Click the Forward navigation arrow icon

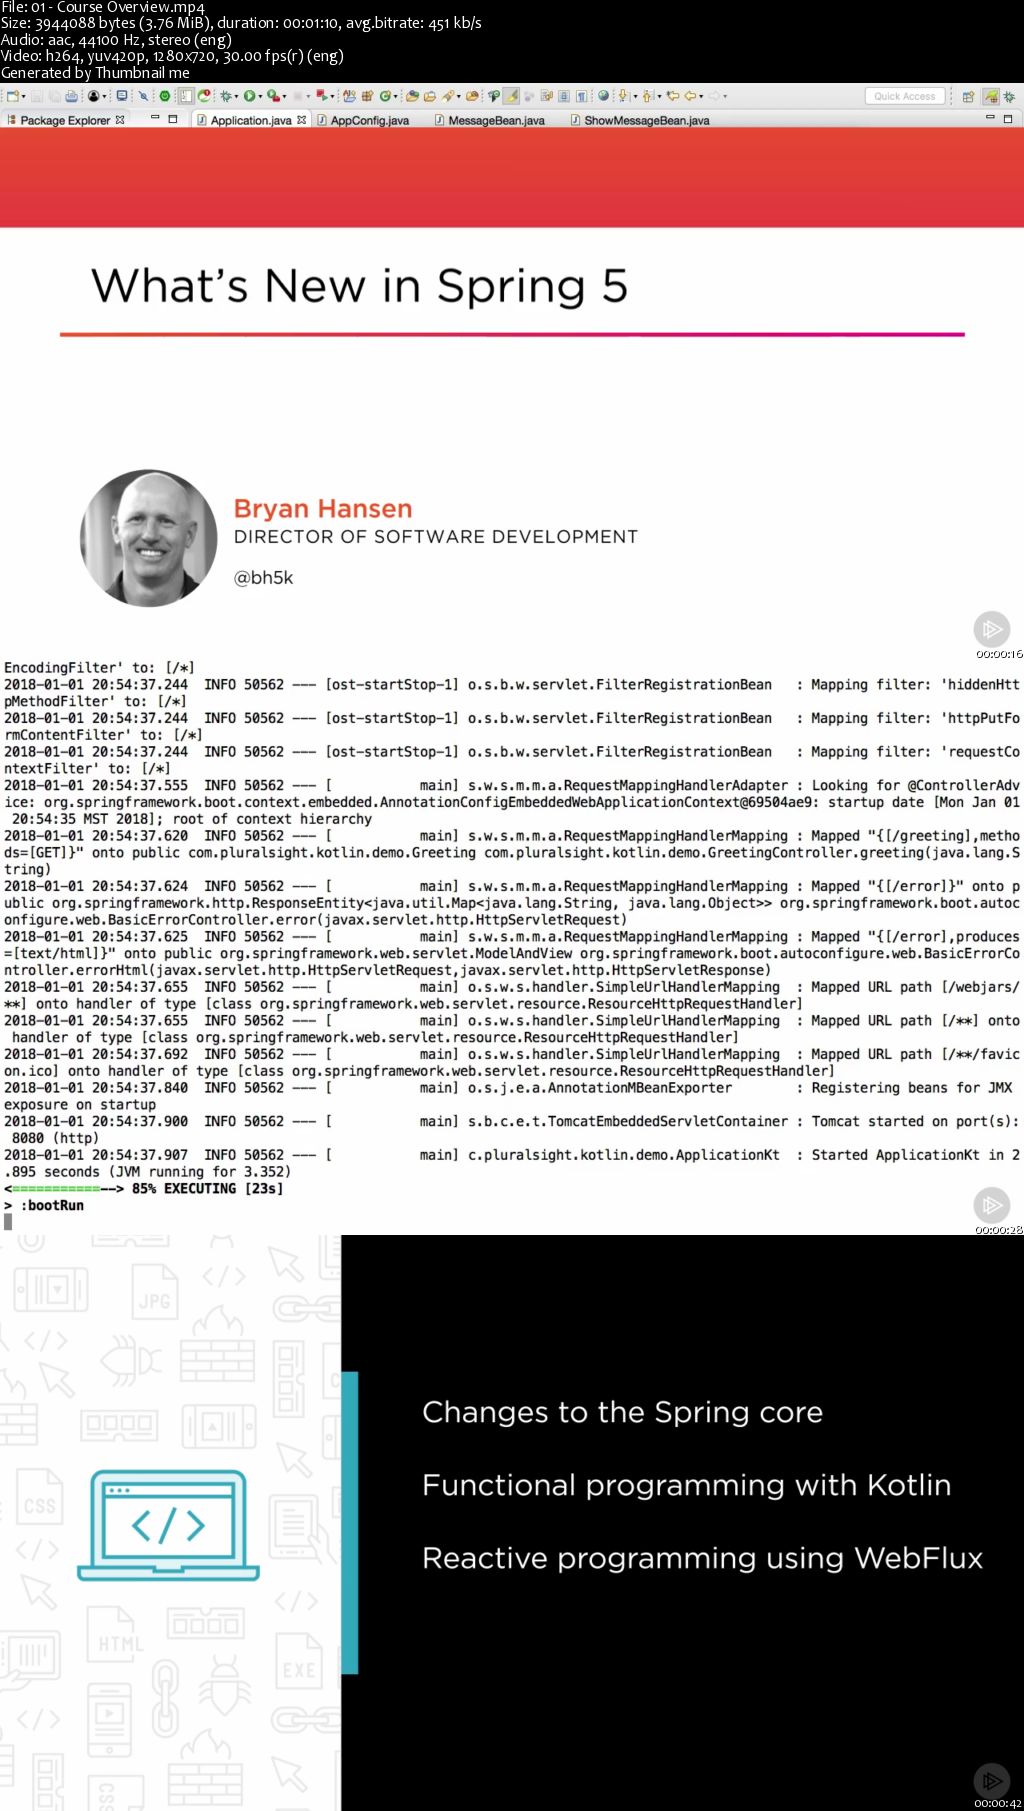(714, 96)
